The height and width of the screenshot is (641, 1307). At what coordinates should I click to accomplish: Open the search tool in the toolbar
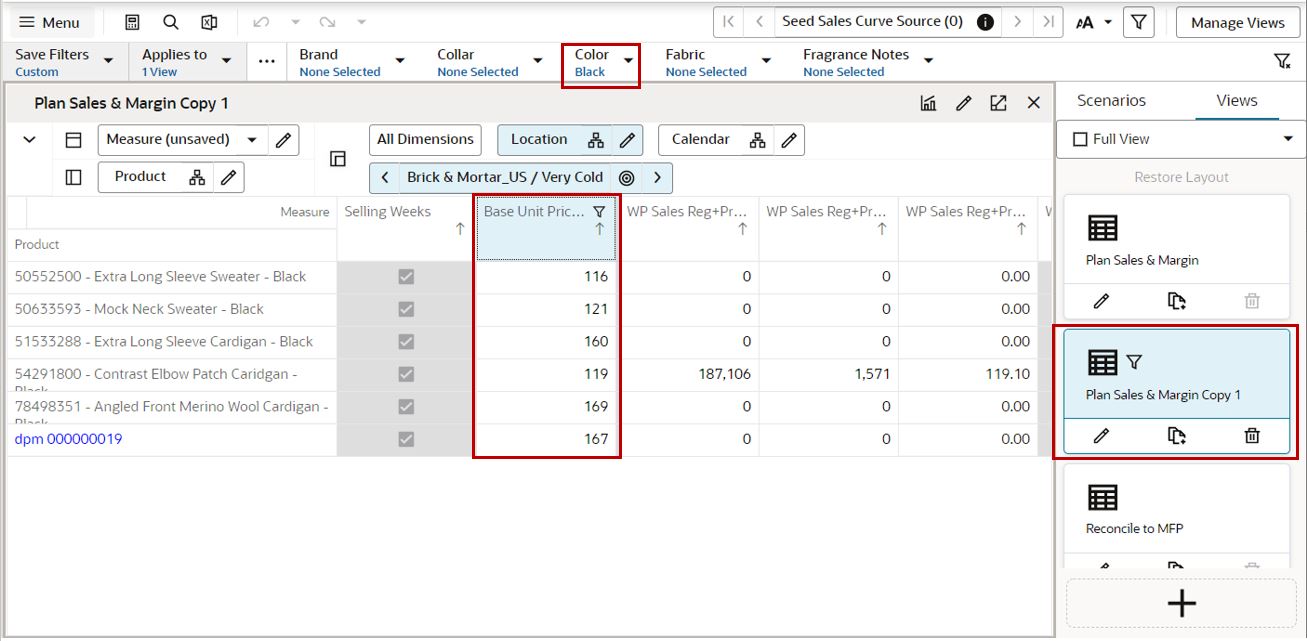170,21
